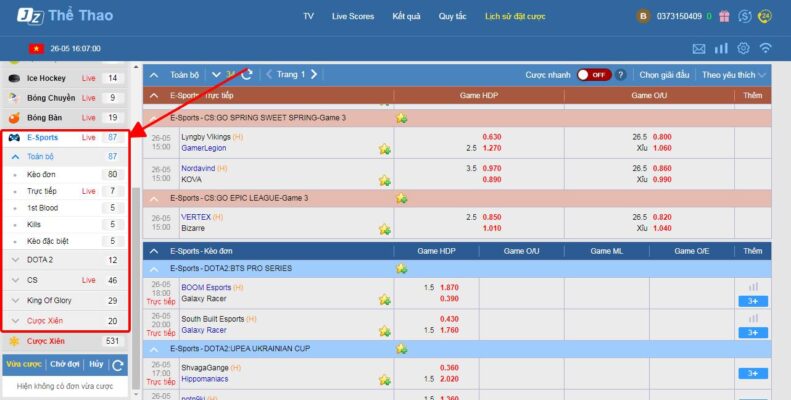This screenshot has height=400, width=791.
Task: Open the 24-hour support icon
Action: point(765,16)
